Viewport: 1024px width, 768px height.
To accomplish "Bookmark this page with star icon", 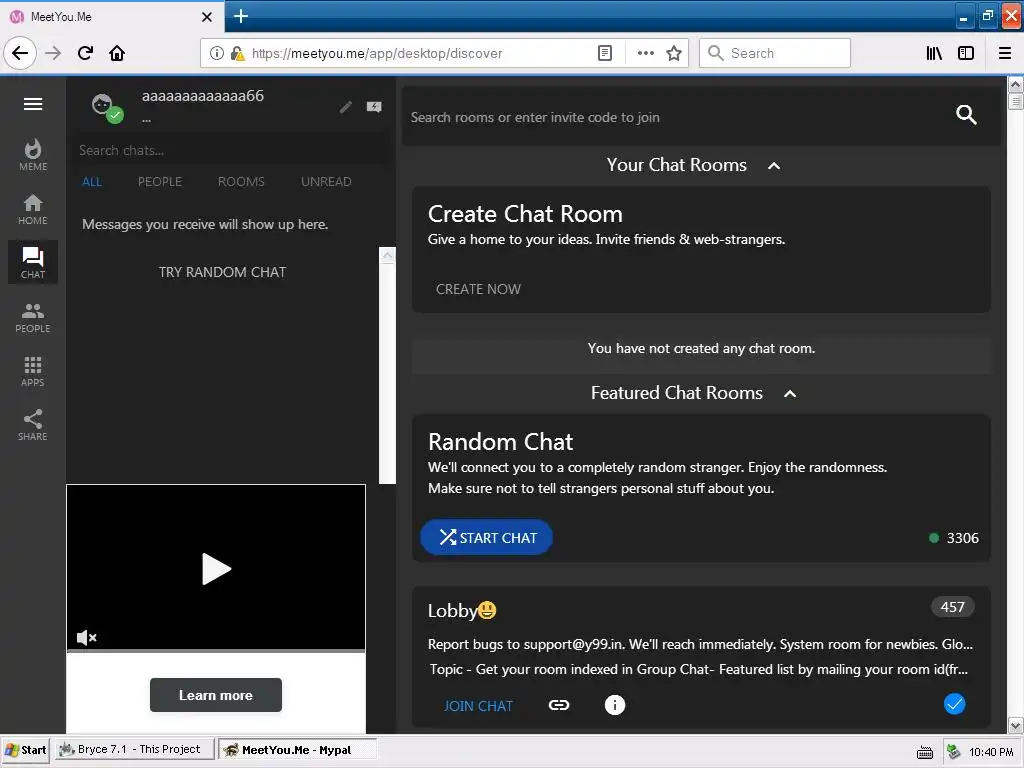I will (674, 53).
